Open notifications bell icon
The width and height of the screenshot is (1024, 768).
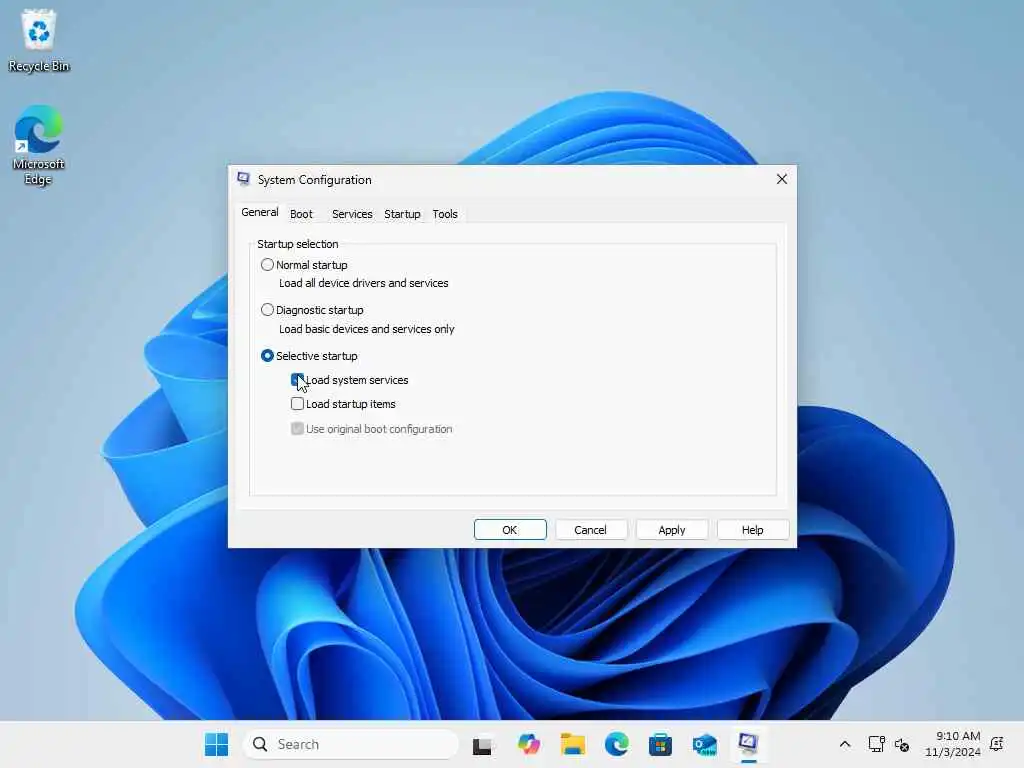pos(997,744)
